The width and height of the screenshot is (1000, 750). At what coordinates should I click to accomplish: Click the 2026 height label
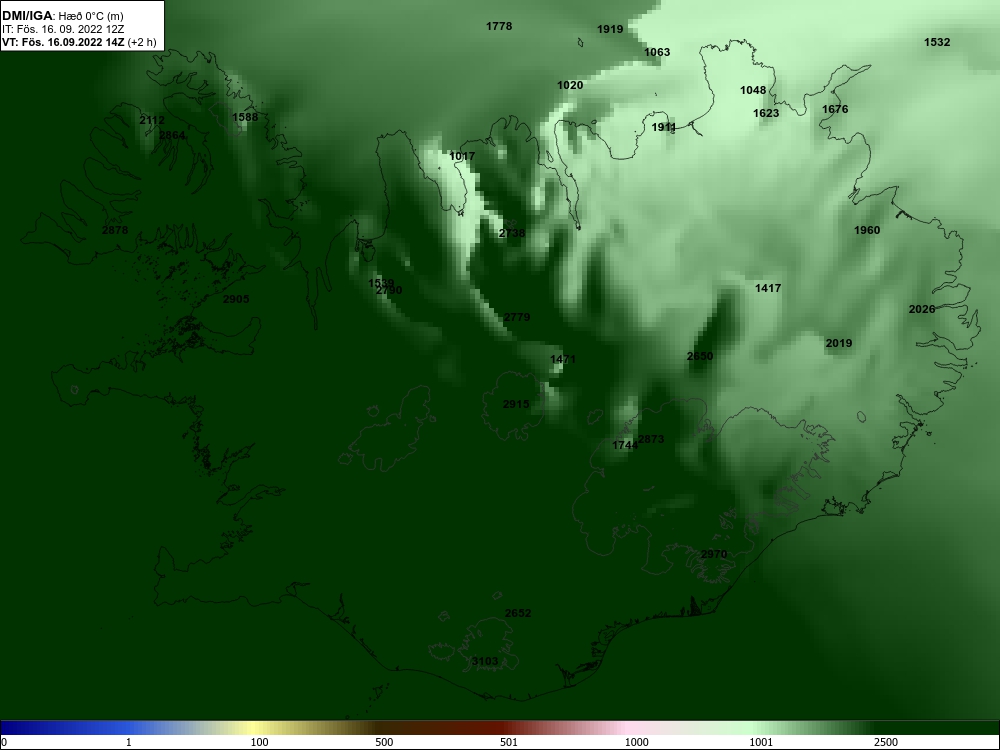pos(922,309)
